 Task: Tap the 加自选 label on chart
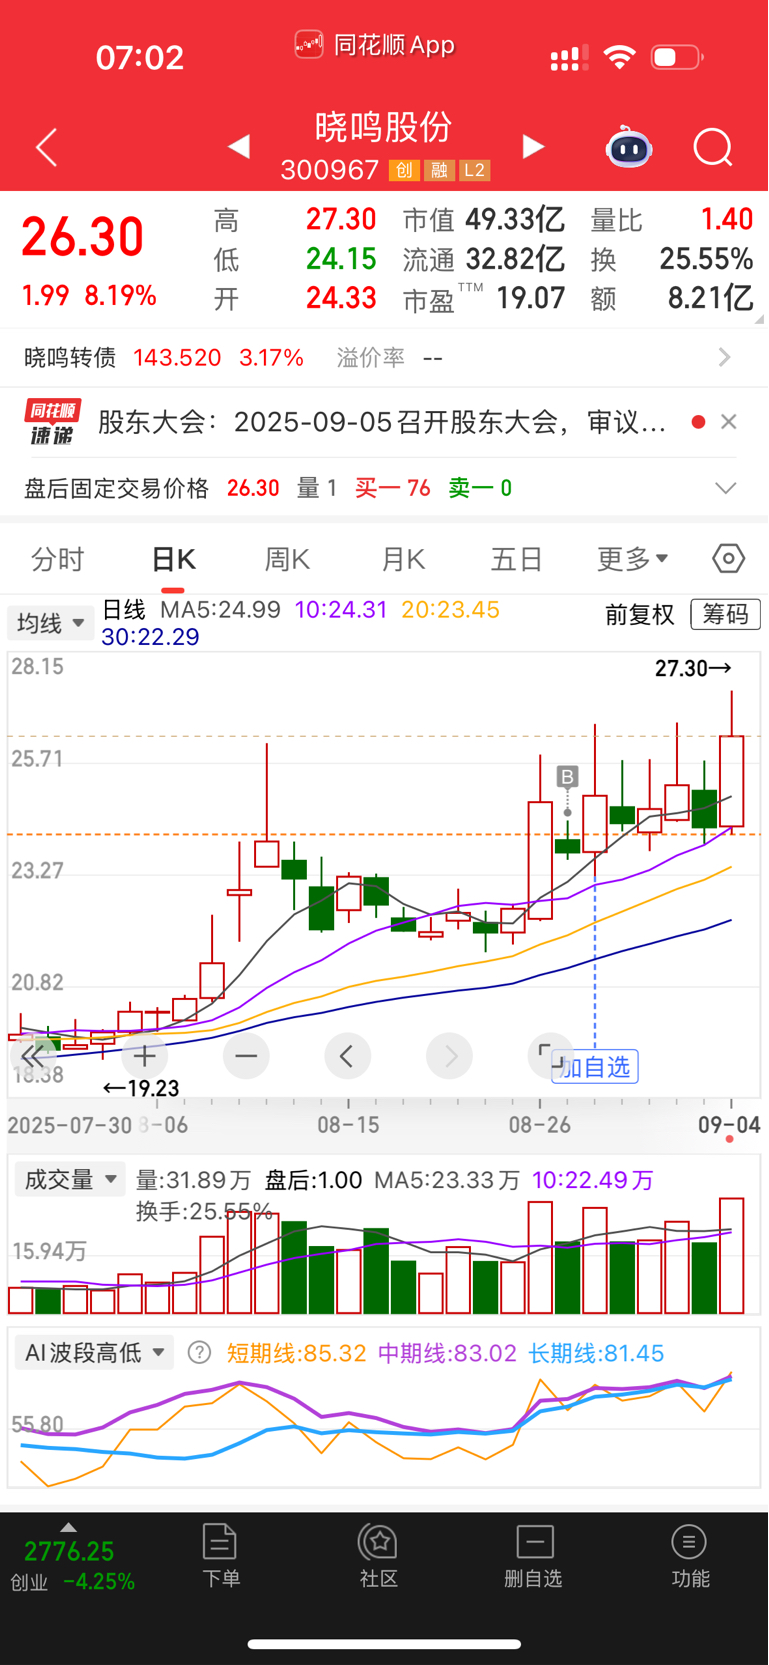[x=595, y=1067]
